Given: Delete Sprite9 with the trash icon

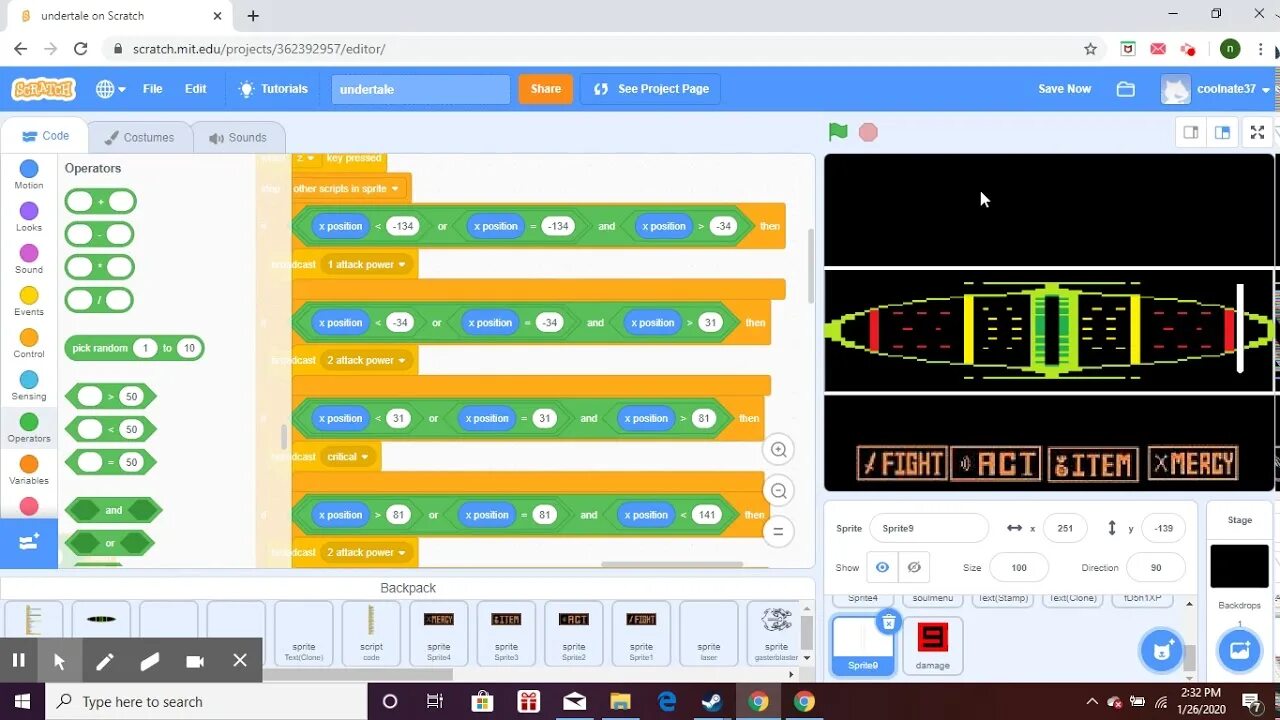Looking at the screenshot, I should click(888, 623).
